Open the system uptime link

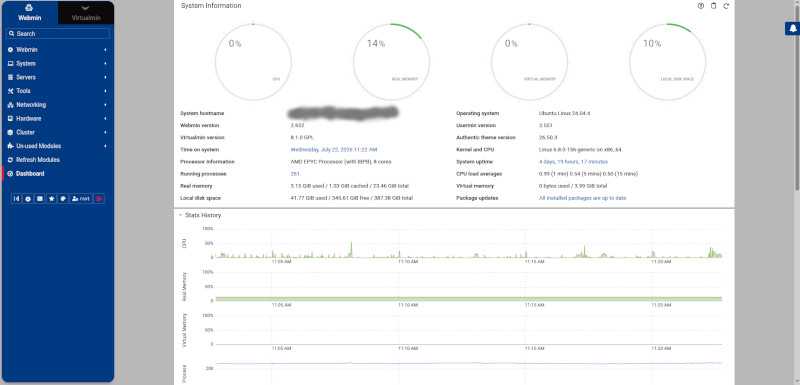(573, 162)
